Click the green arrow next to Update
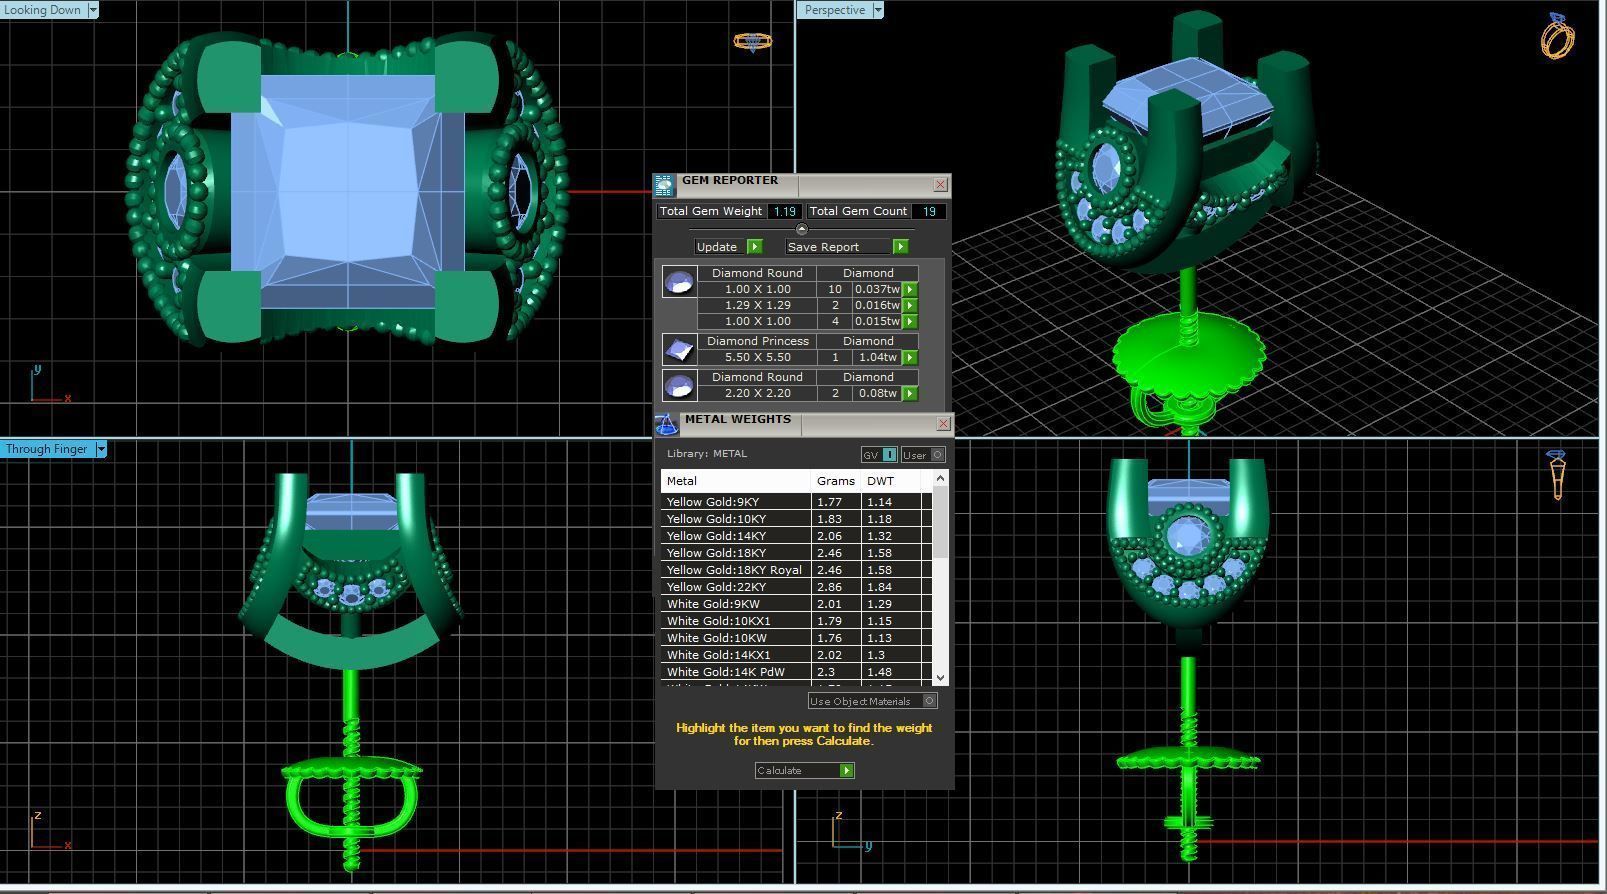This screenshot has height=894, width=1607. (x=755, y=247)
